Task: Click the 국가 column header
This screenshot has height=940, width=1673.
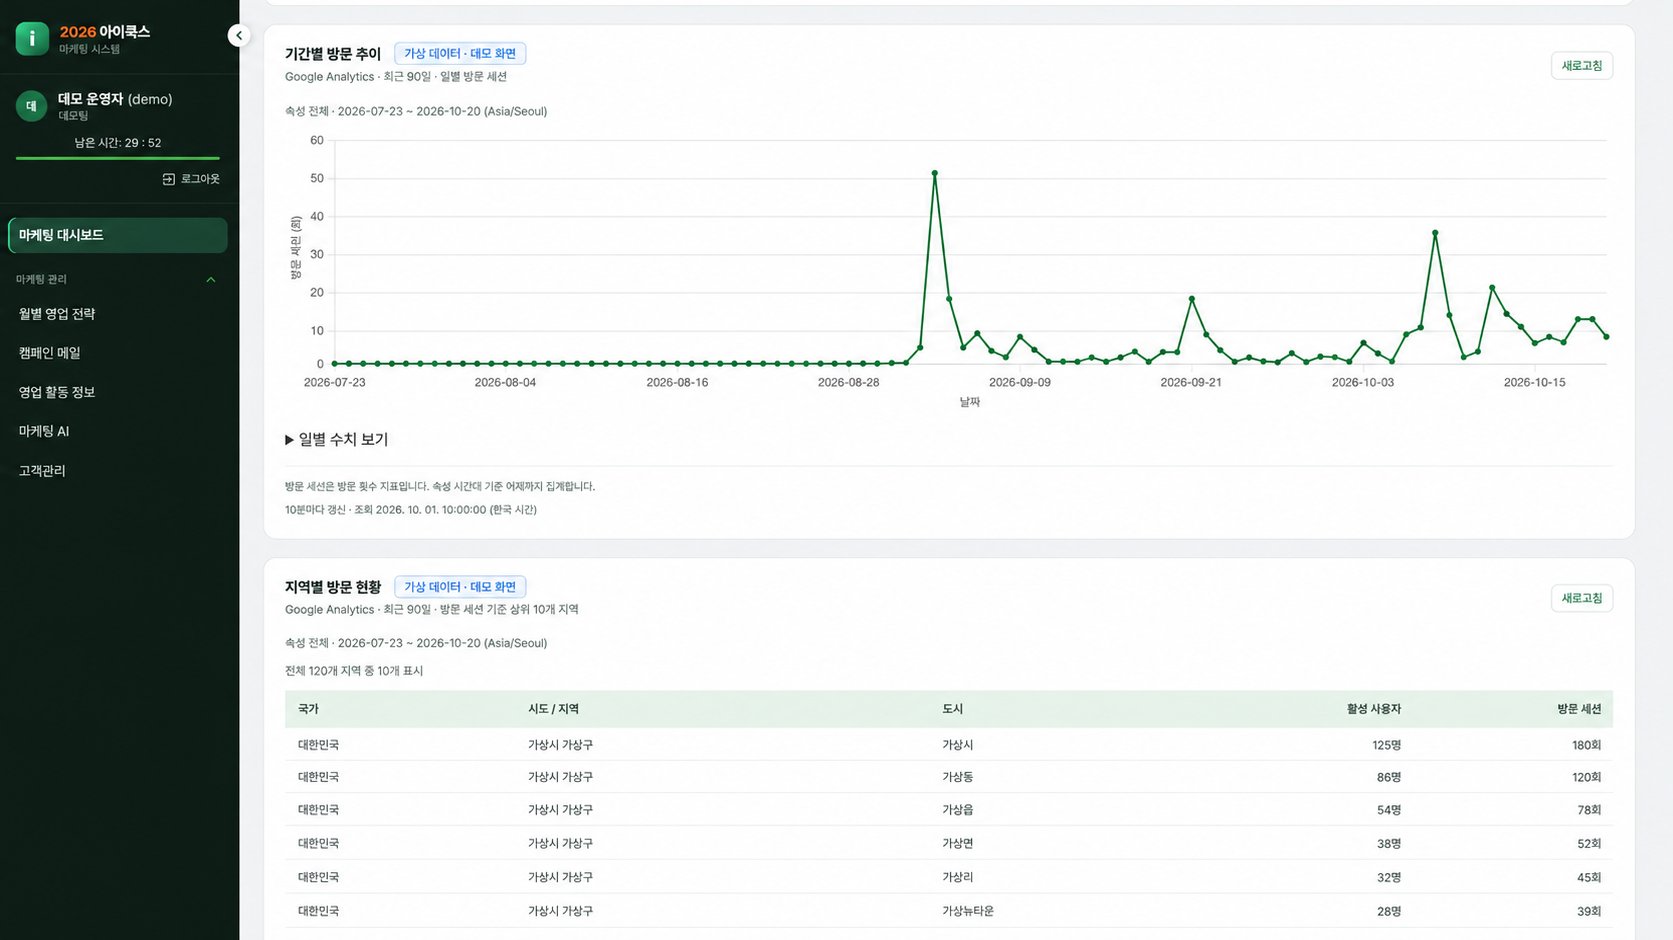Action: (308, 709)
